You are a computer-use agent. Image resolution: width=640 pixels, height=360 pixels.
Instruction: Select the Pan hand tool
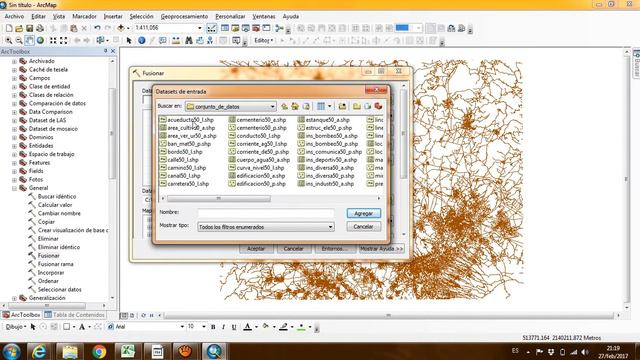tap(29, 40)
